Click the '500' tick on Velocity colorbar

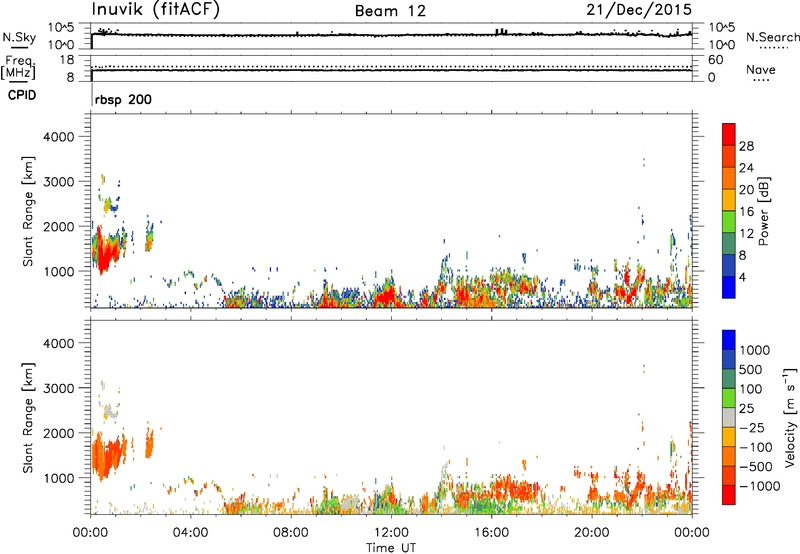click(752, 370)
